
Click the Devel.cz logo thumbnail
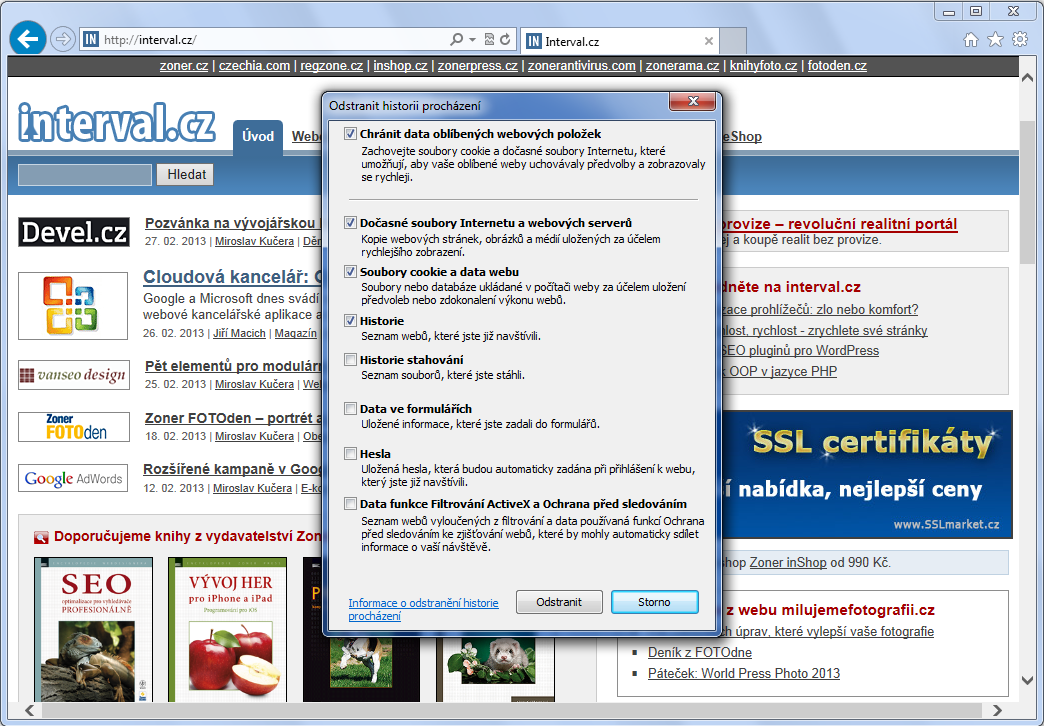point(74,232)
